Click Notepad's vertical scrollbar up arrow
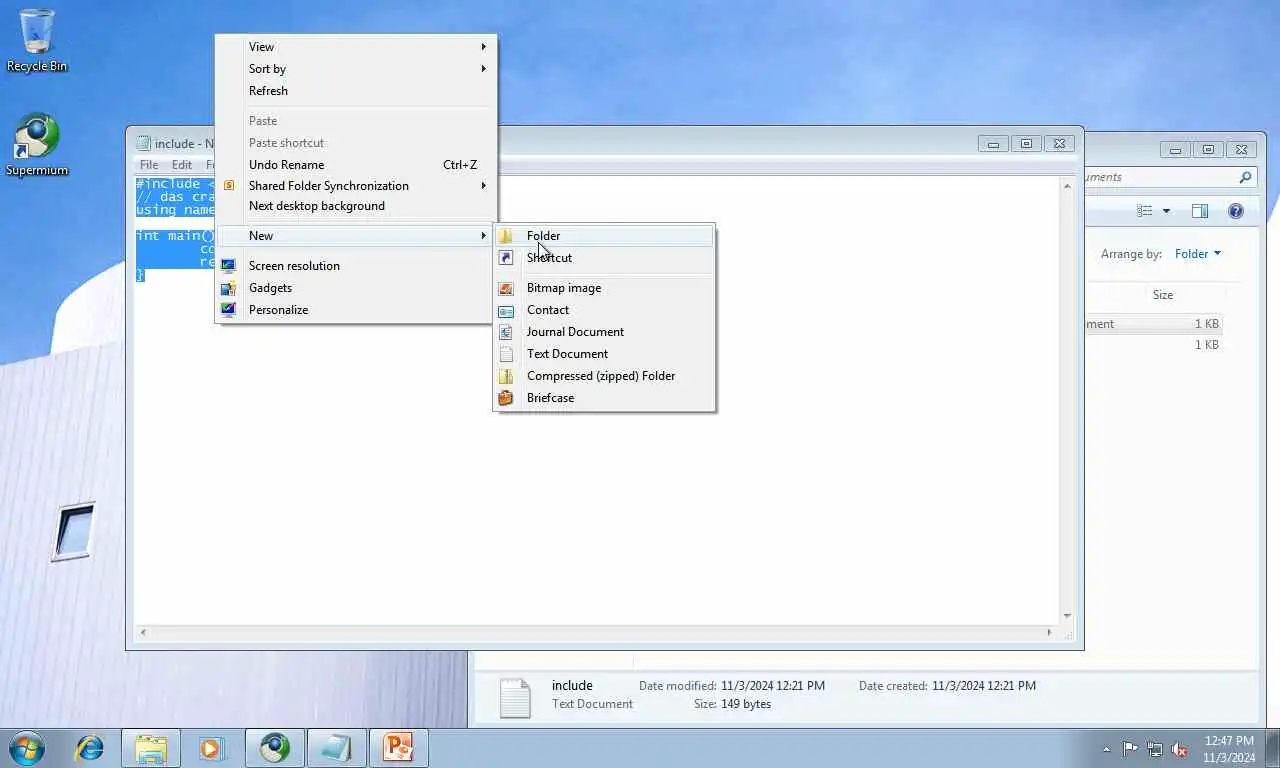This screenshot has width=1280, height=768. [1067, 186]
